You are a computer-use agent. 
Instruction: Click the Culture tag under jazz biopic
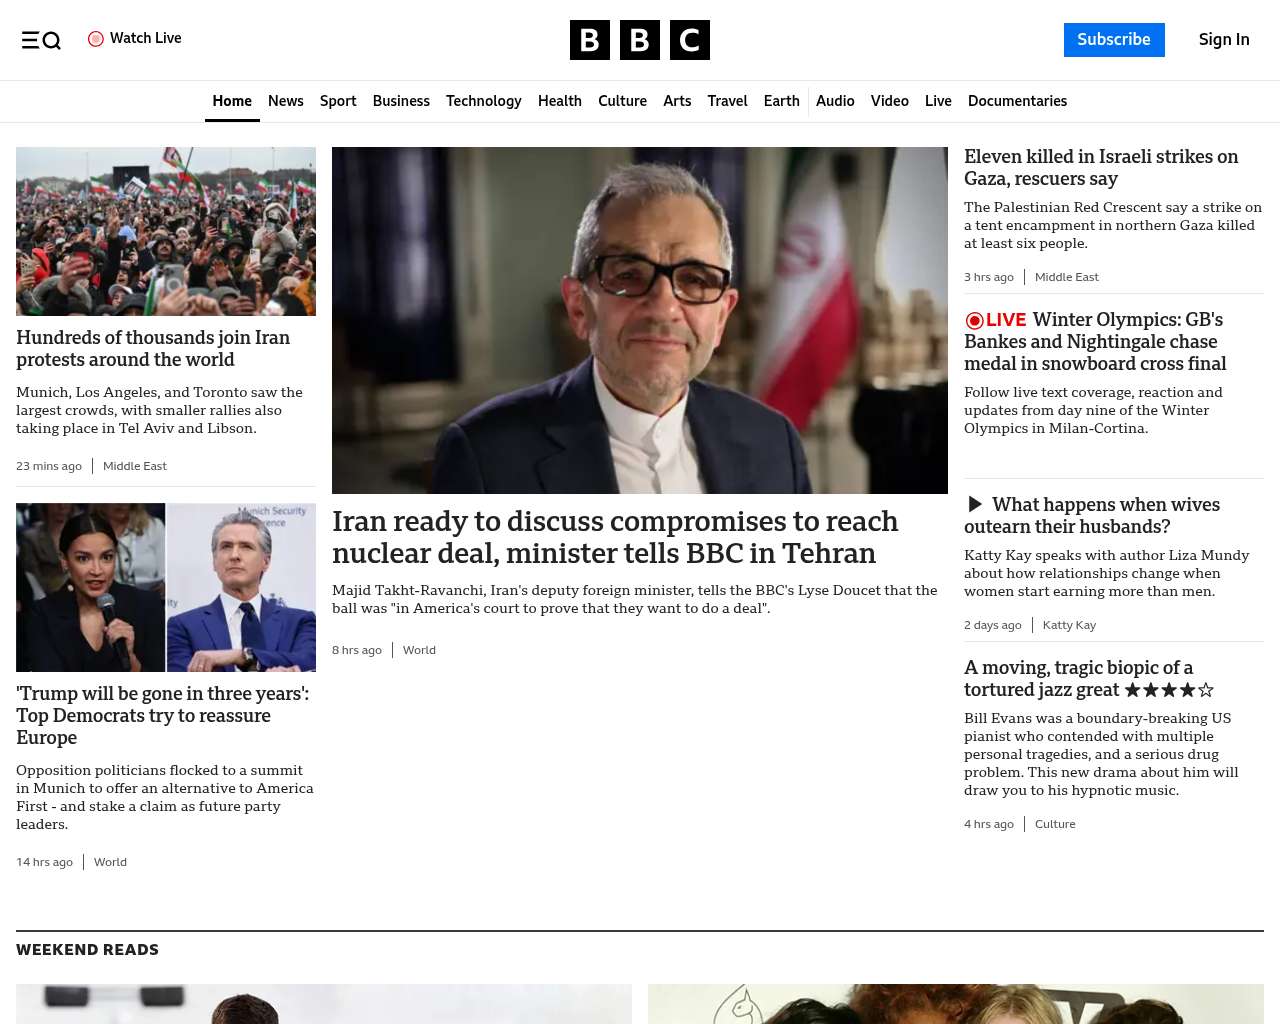1055,824
